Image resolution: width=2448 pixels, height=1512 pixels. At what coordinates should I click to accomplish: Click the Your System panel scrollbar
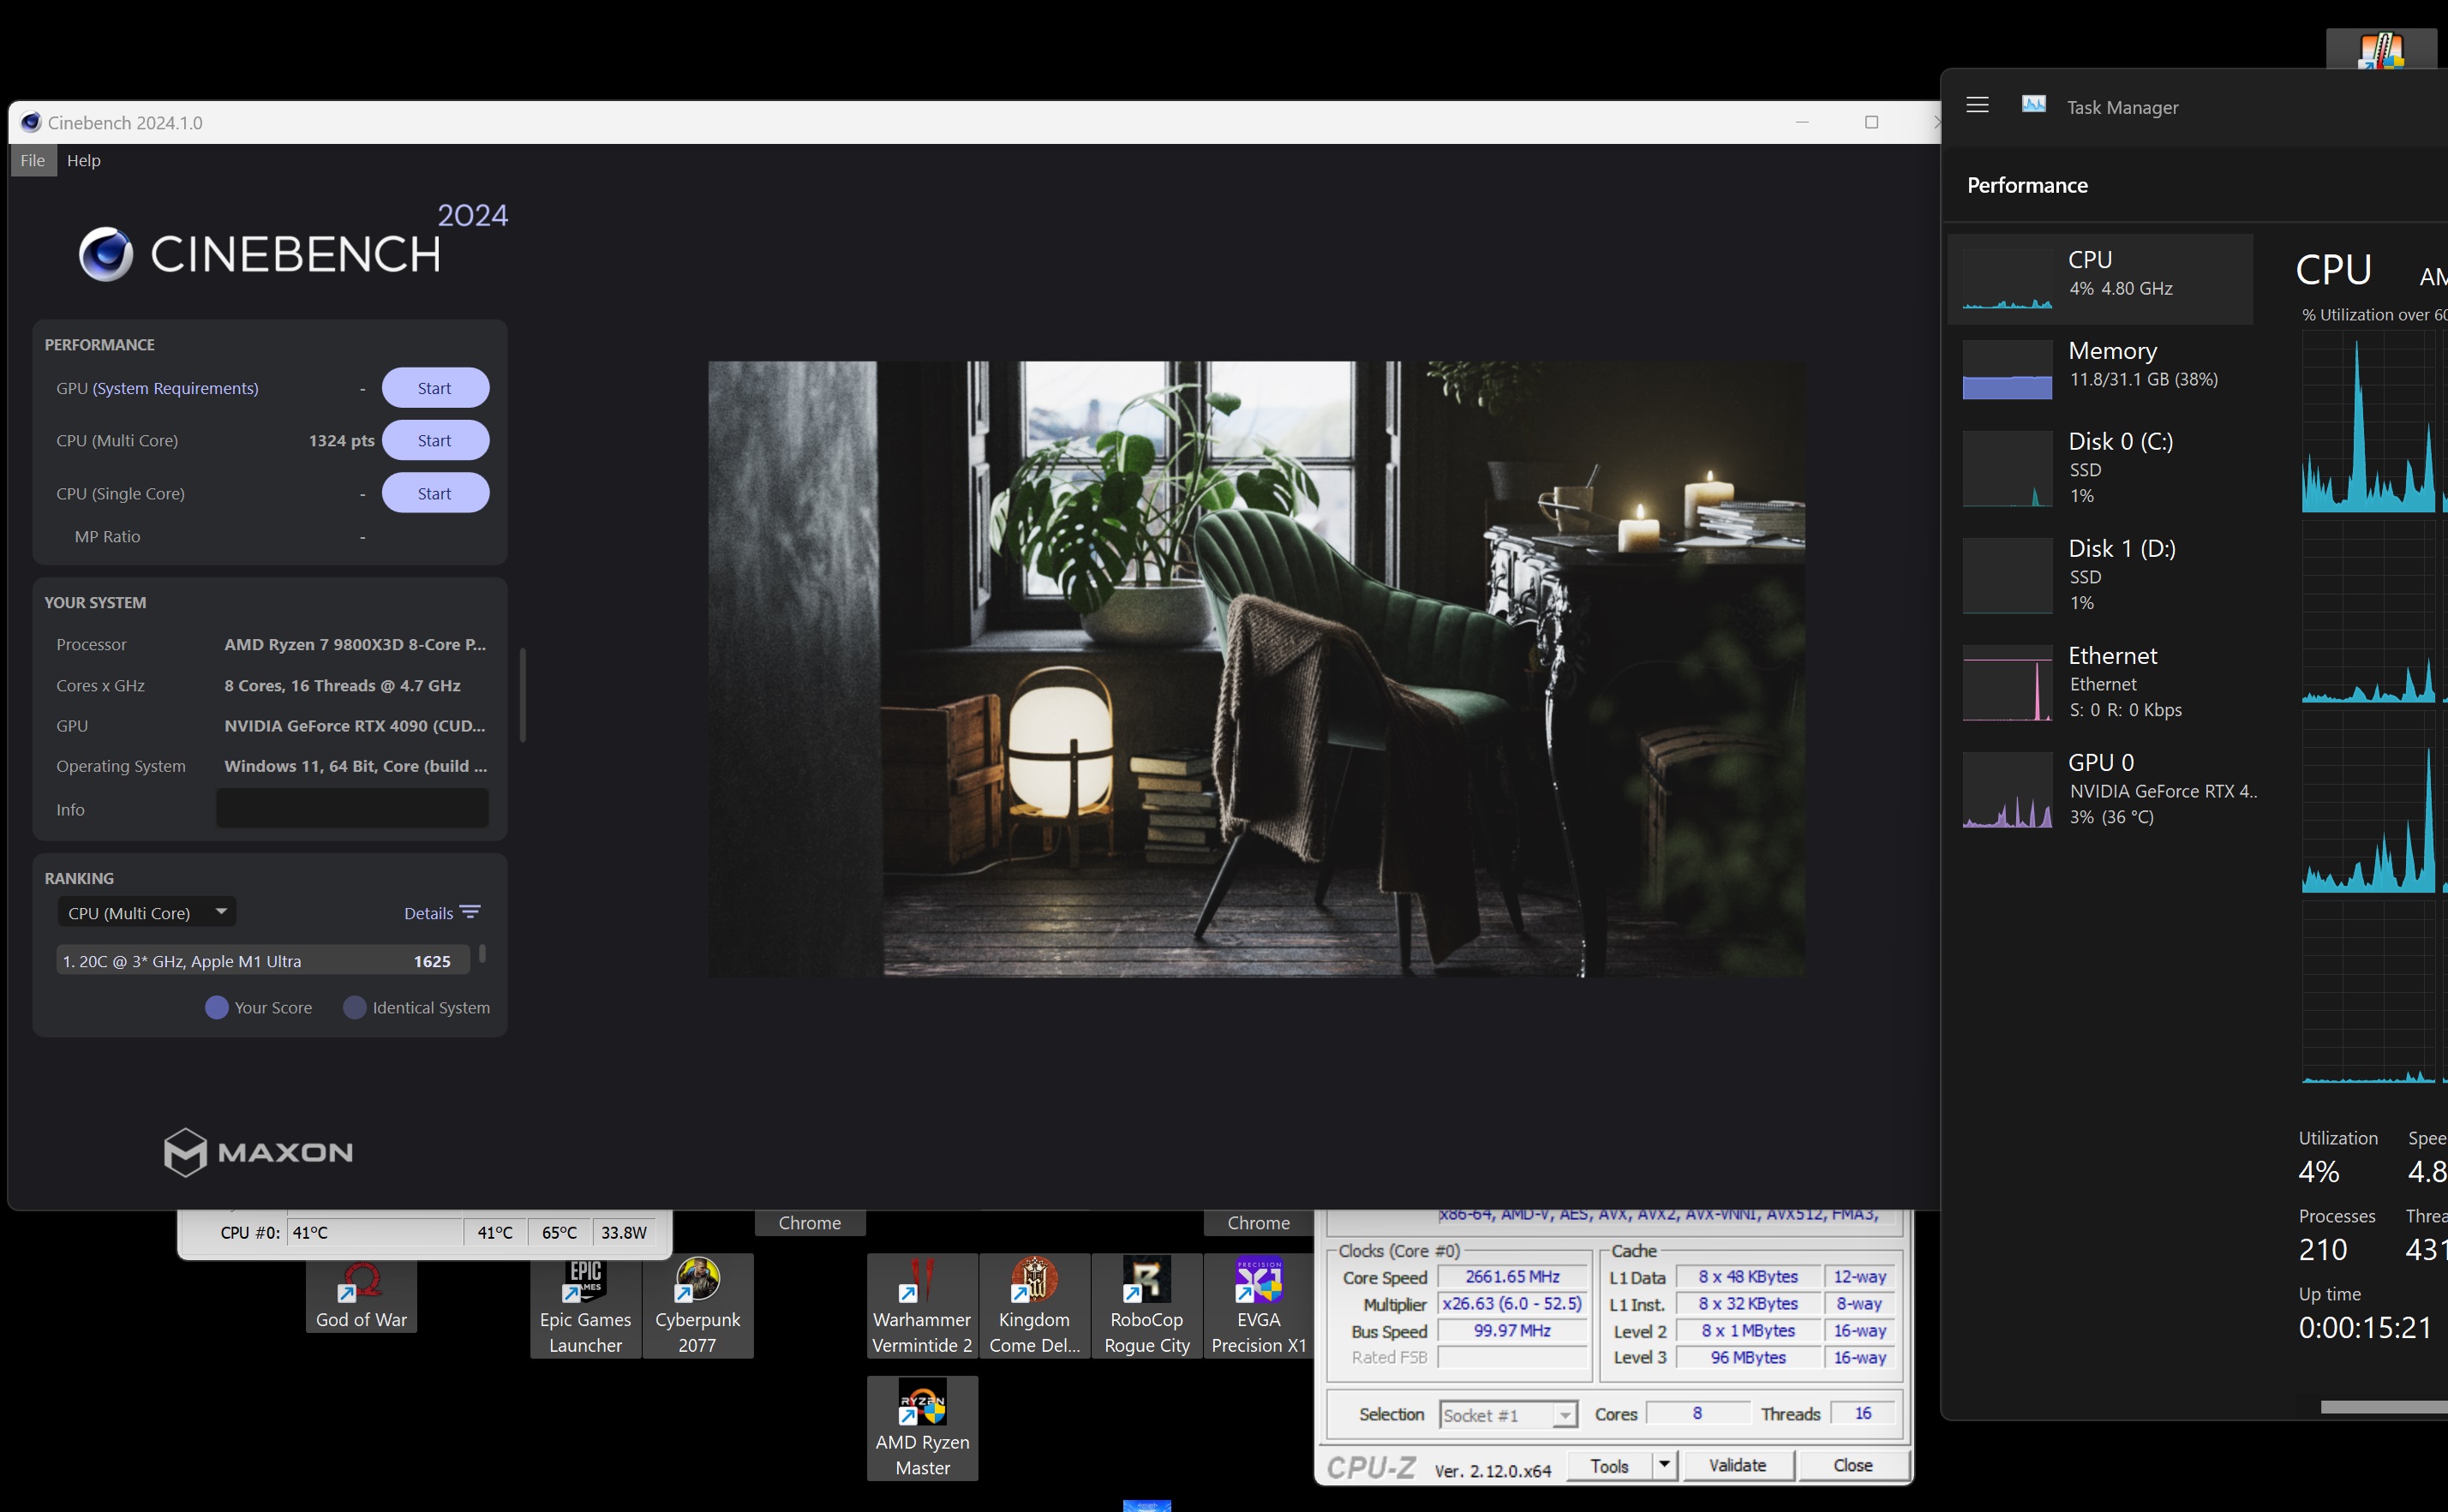[523, 695]
